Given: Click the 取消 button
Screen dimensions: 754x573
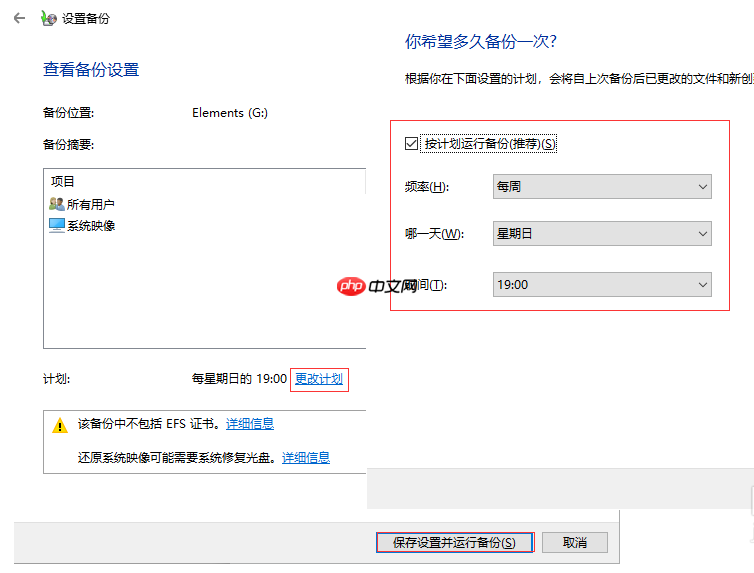Looking at the screenshot, I should coord(575,542).
